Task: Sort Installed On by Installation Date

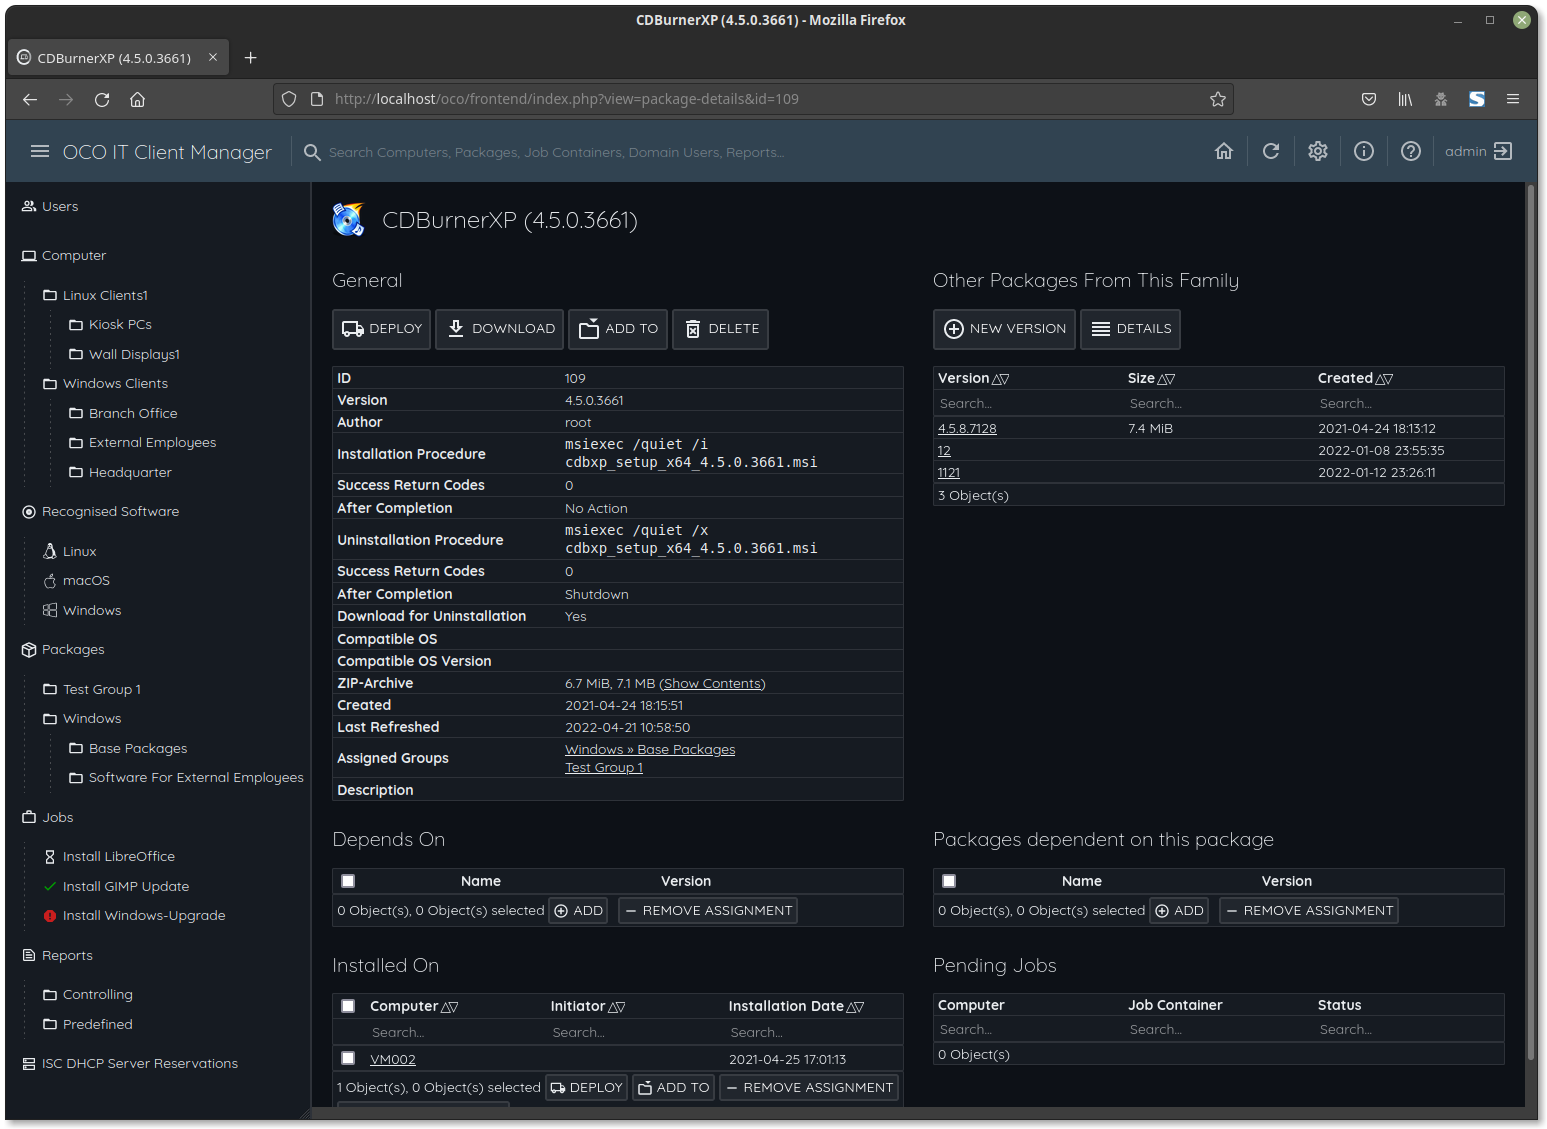Action: [x=796, y=1006]
